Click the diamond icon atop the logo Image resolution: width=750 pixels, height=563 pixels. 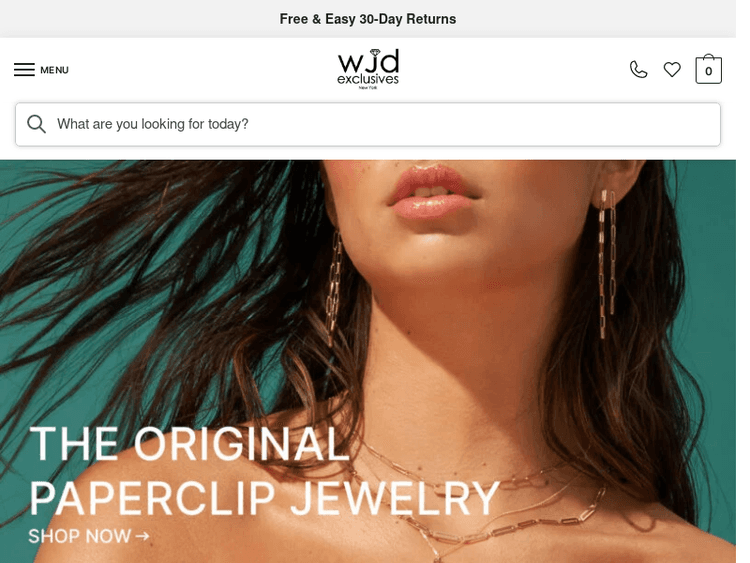(375, 52)
